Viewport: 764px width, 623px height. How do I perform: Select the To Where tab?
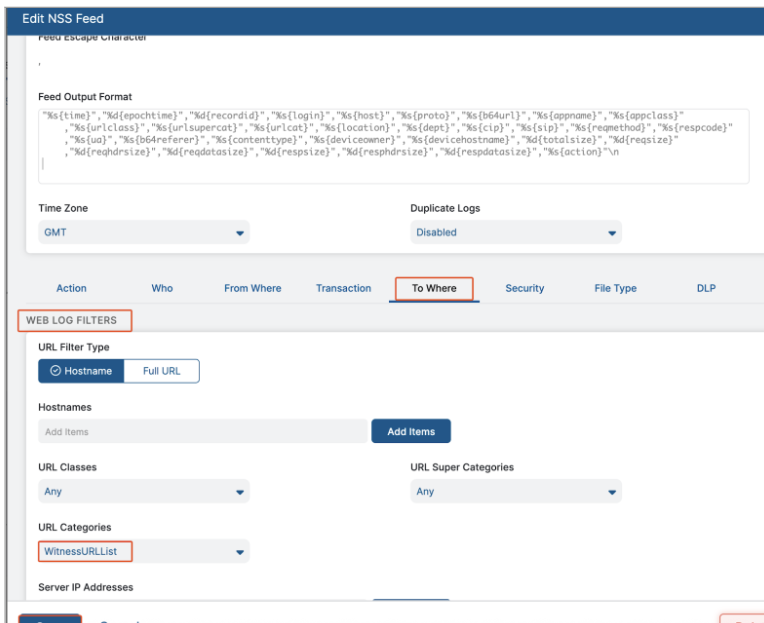point(434,288)
